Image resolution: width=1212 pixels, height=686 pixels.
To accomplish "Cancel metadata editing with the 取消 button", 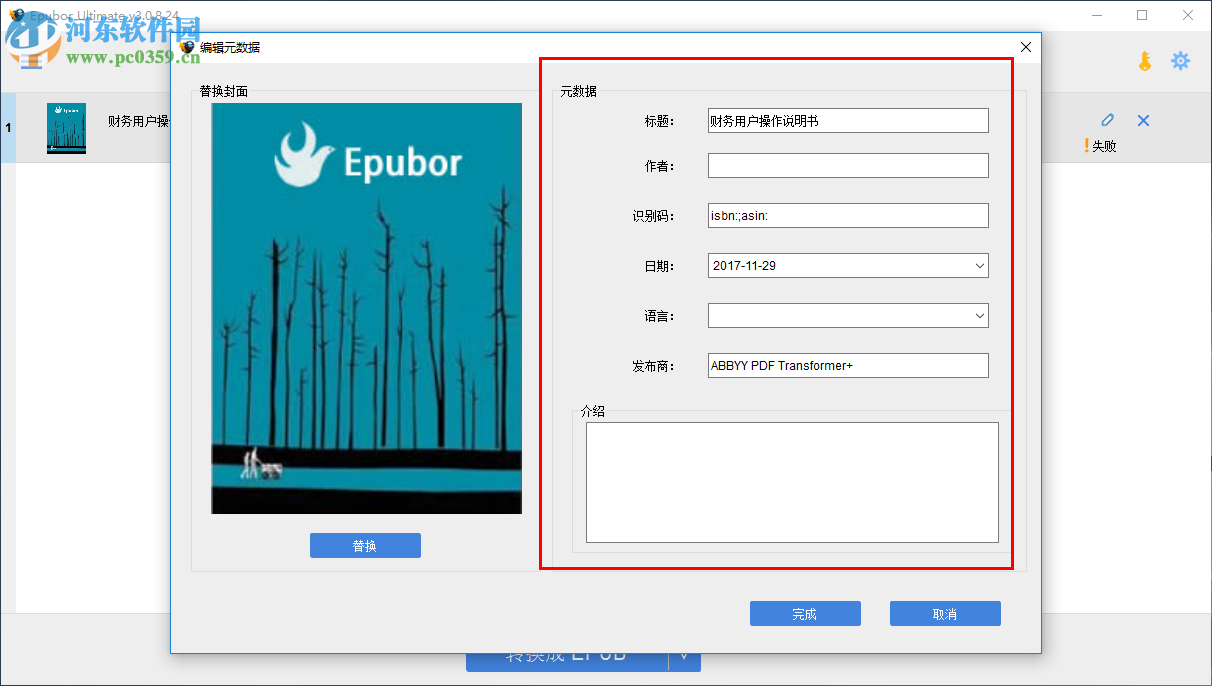I will [945, 613].
